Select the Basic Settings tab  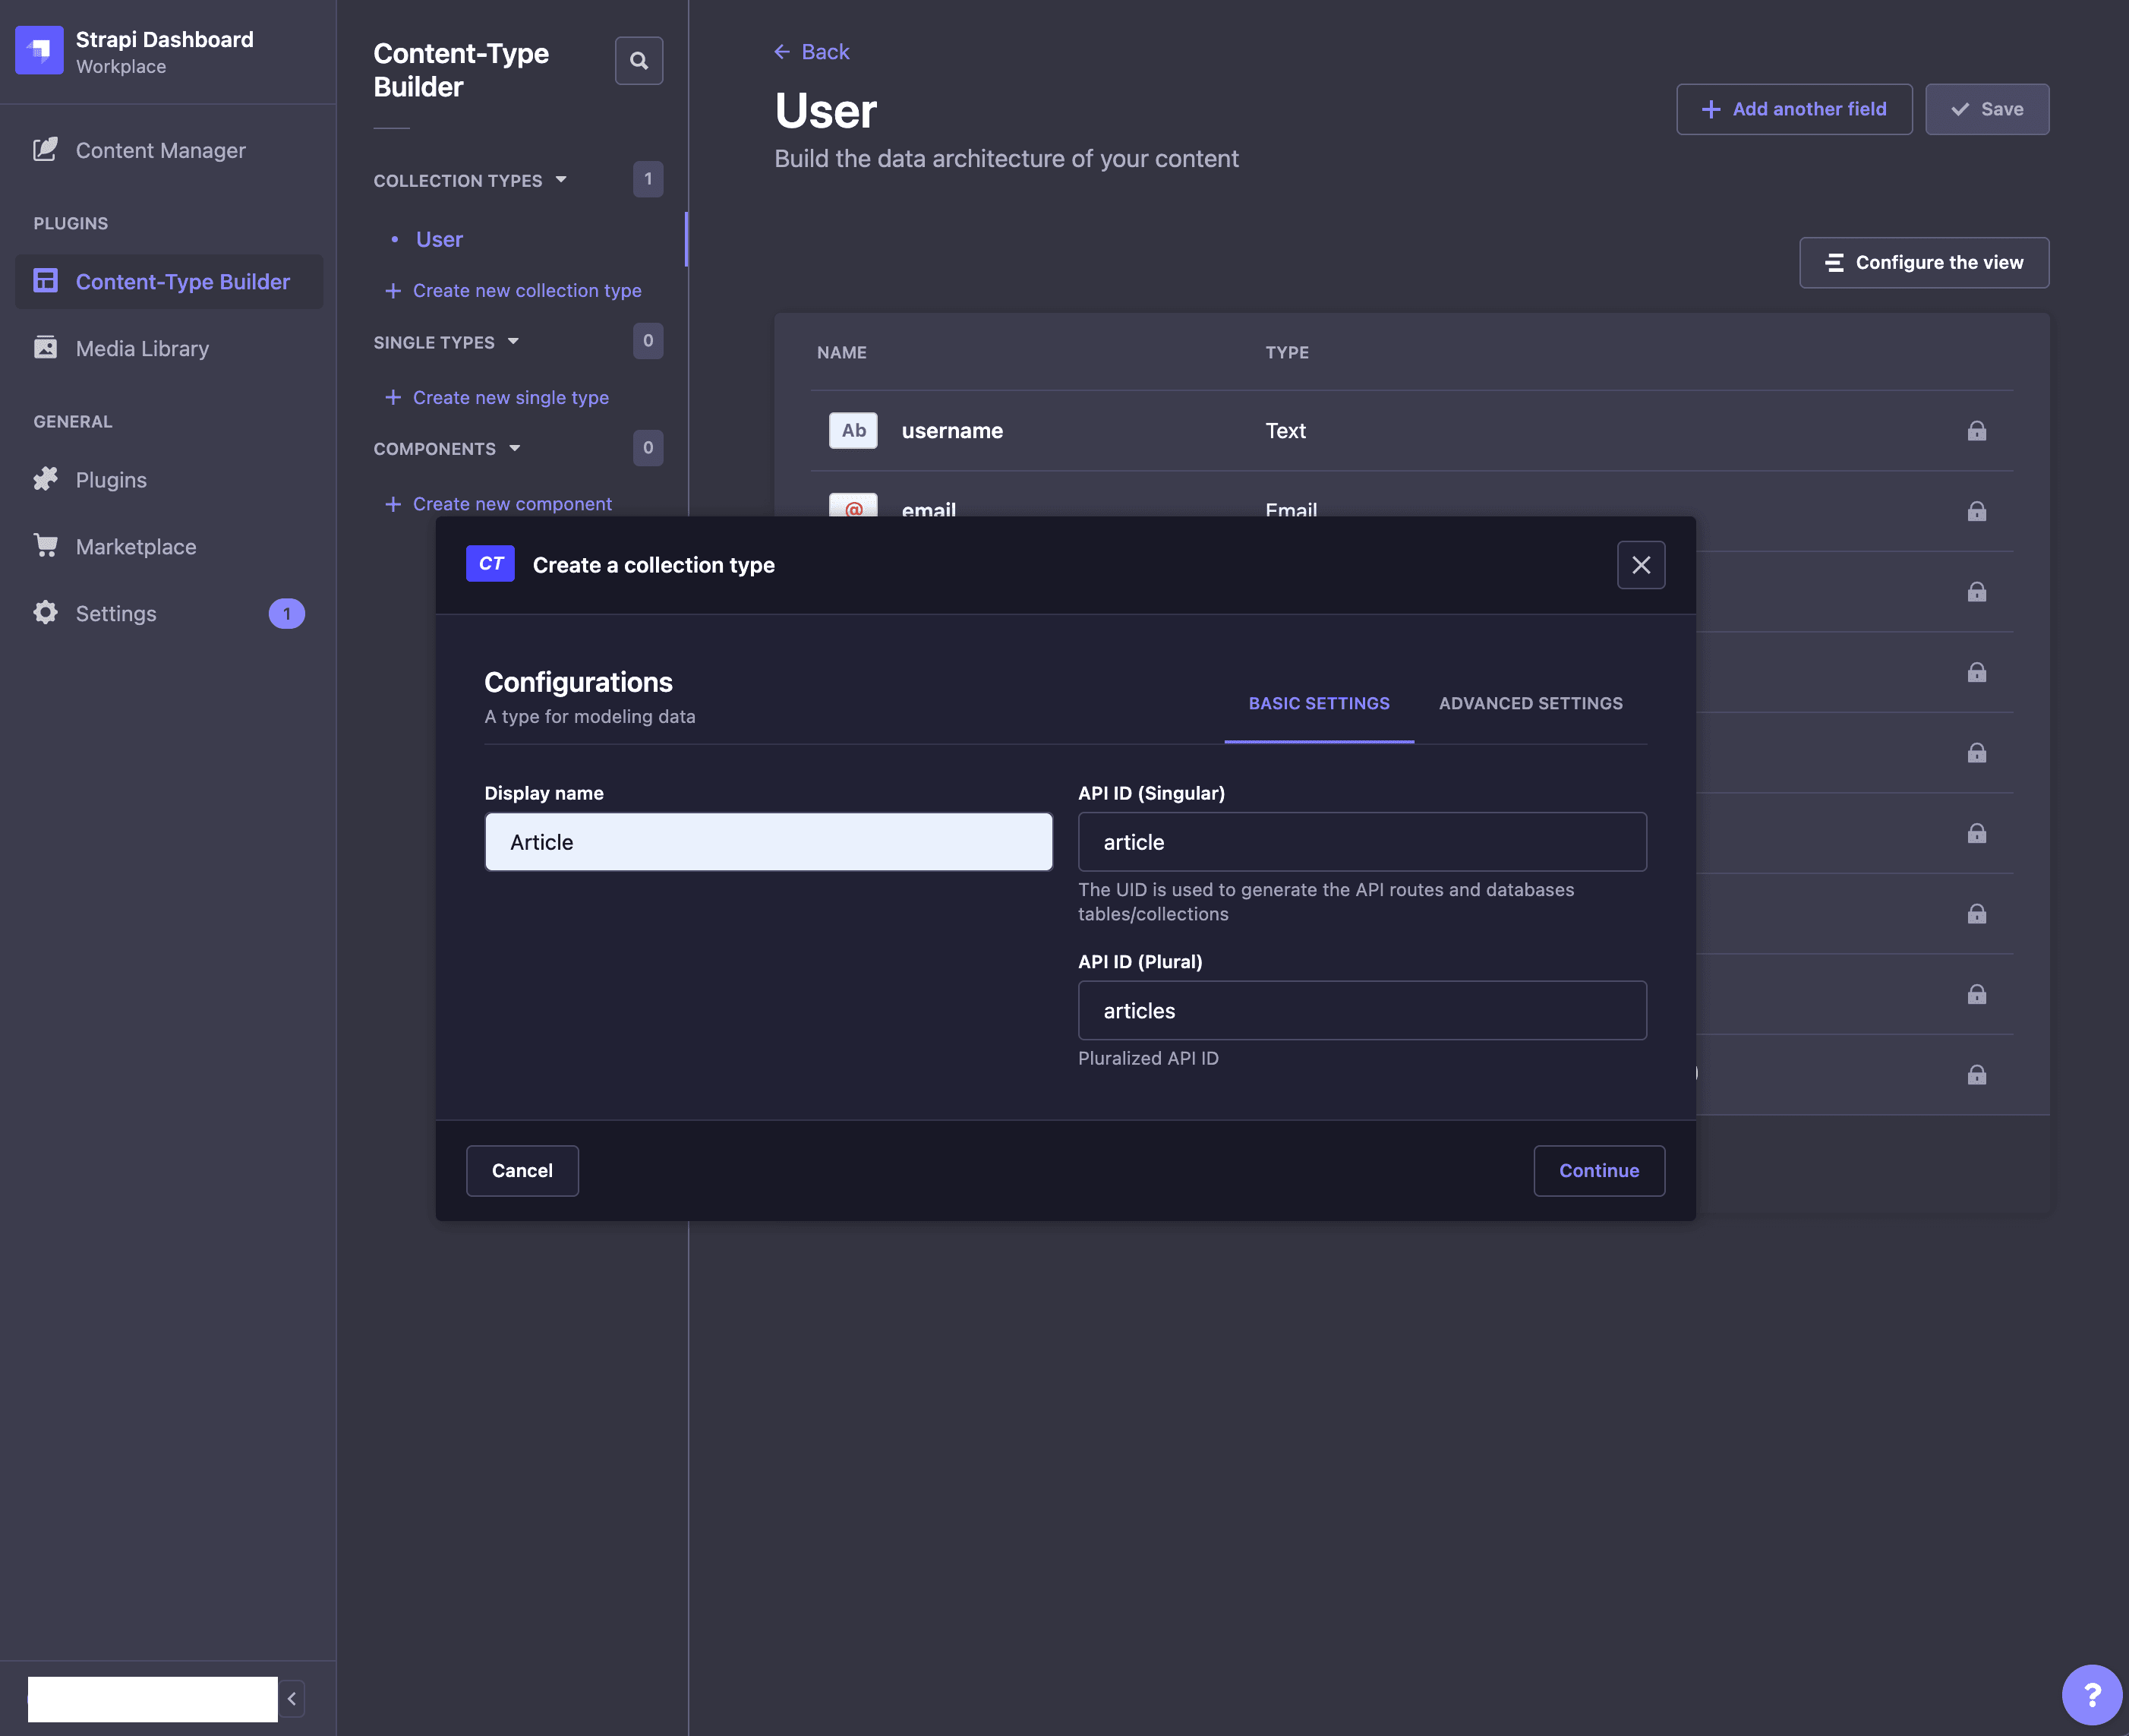(1318, 703)
